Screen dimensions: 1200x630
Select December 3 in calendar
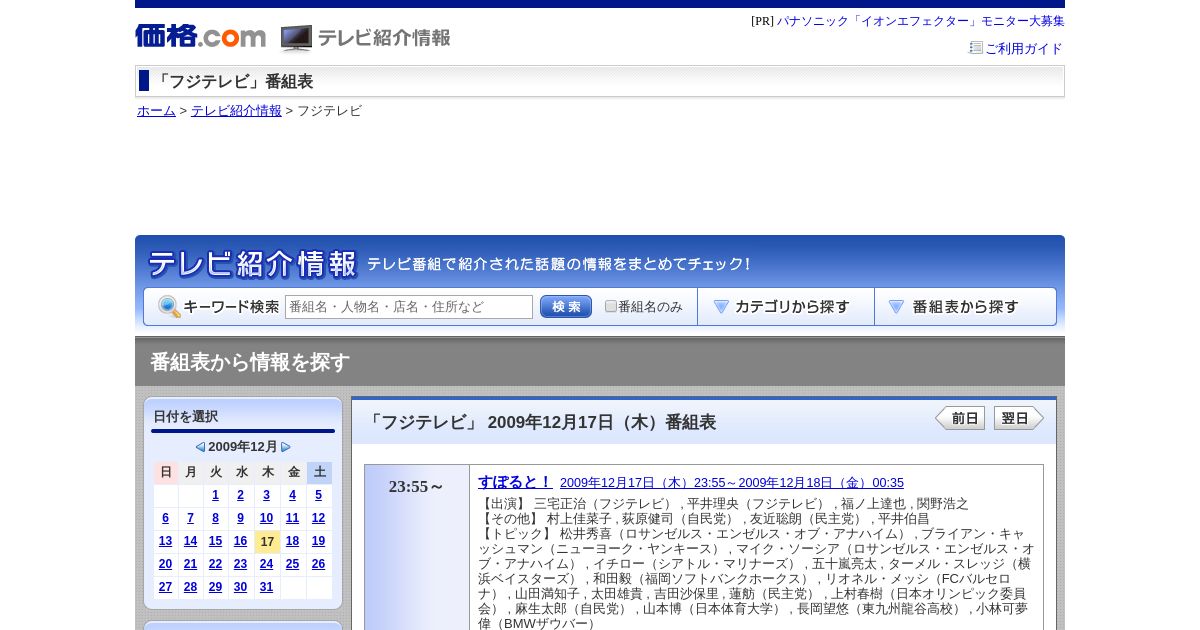pyautogui.click(x=266, y=495)
